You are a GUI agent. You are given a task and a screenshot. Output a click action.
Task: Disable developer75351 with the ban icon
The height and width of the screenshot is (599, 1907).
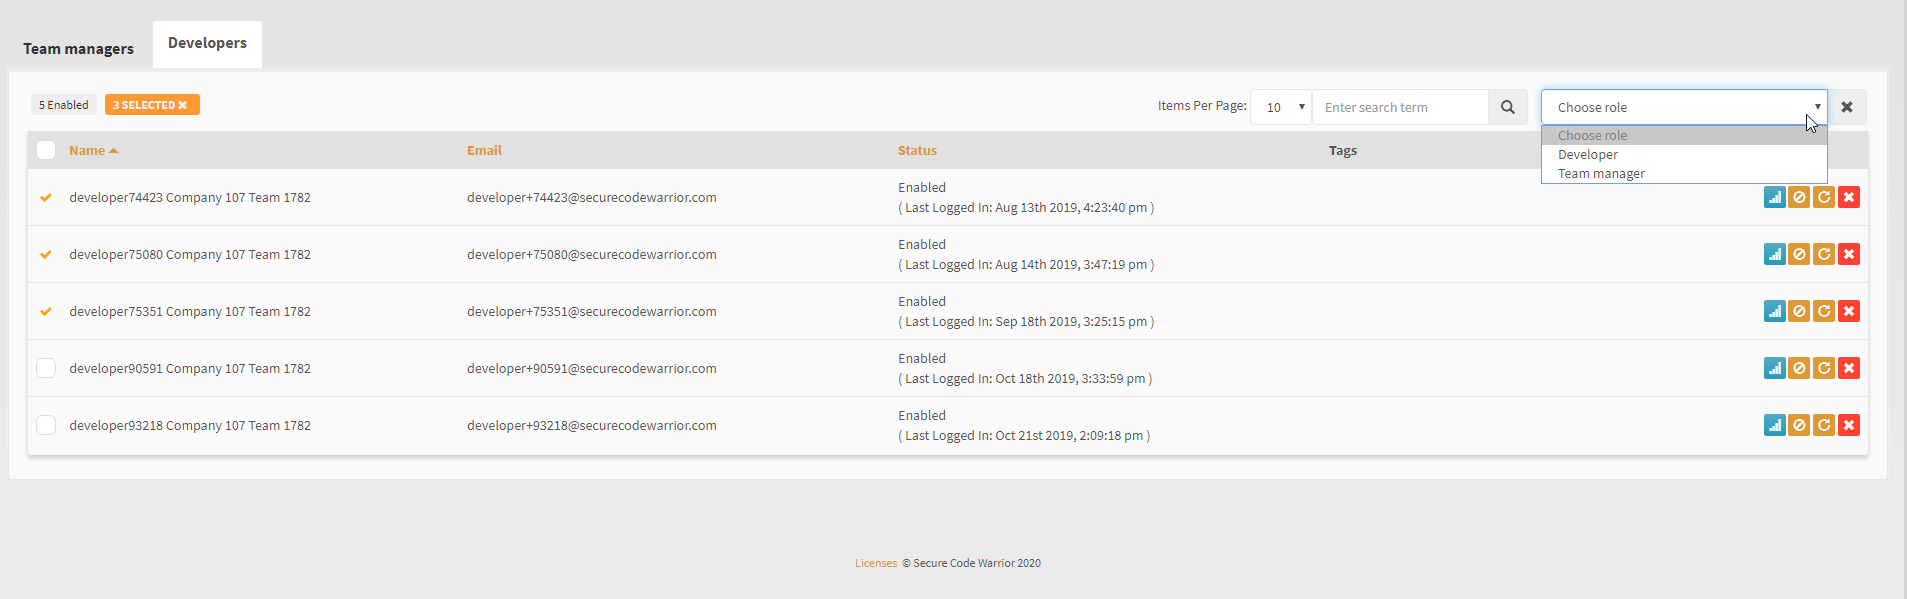click(1799, 311)
